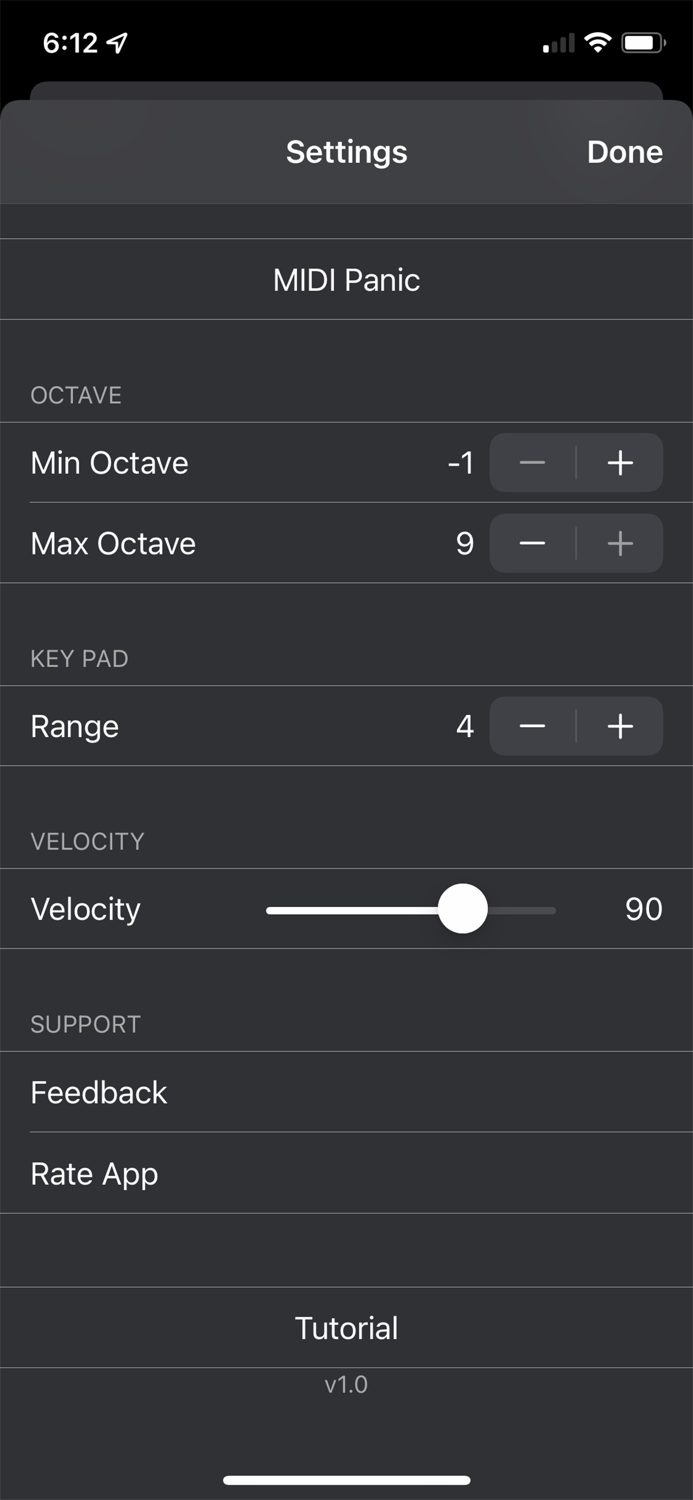693x1500 pixels.
Task: Tap the Wi-Fi icon in the status bar
Action: [597, 43]
